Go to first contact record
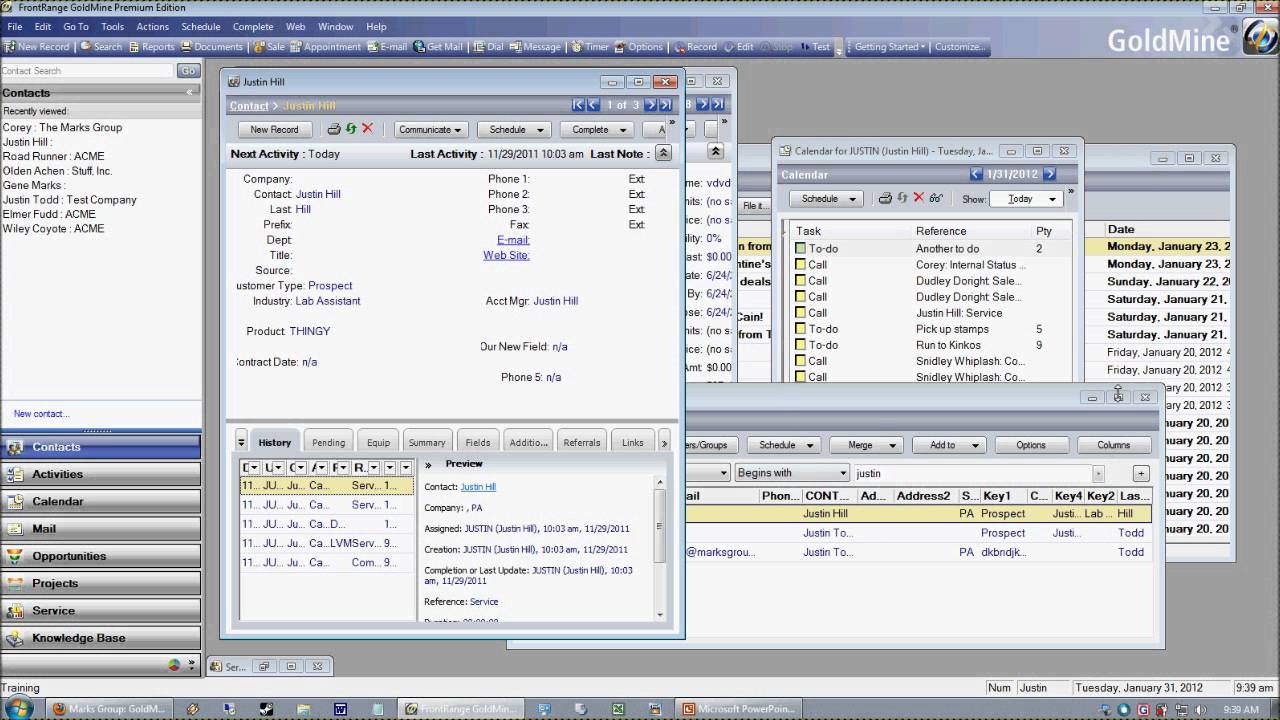This screenshot has width=1280, height=720. (578, 105)
